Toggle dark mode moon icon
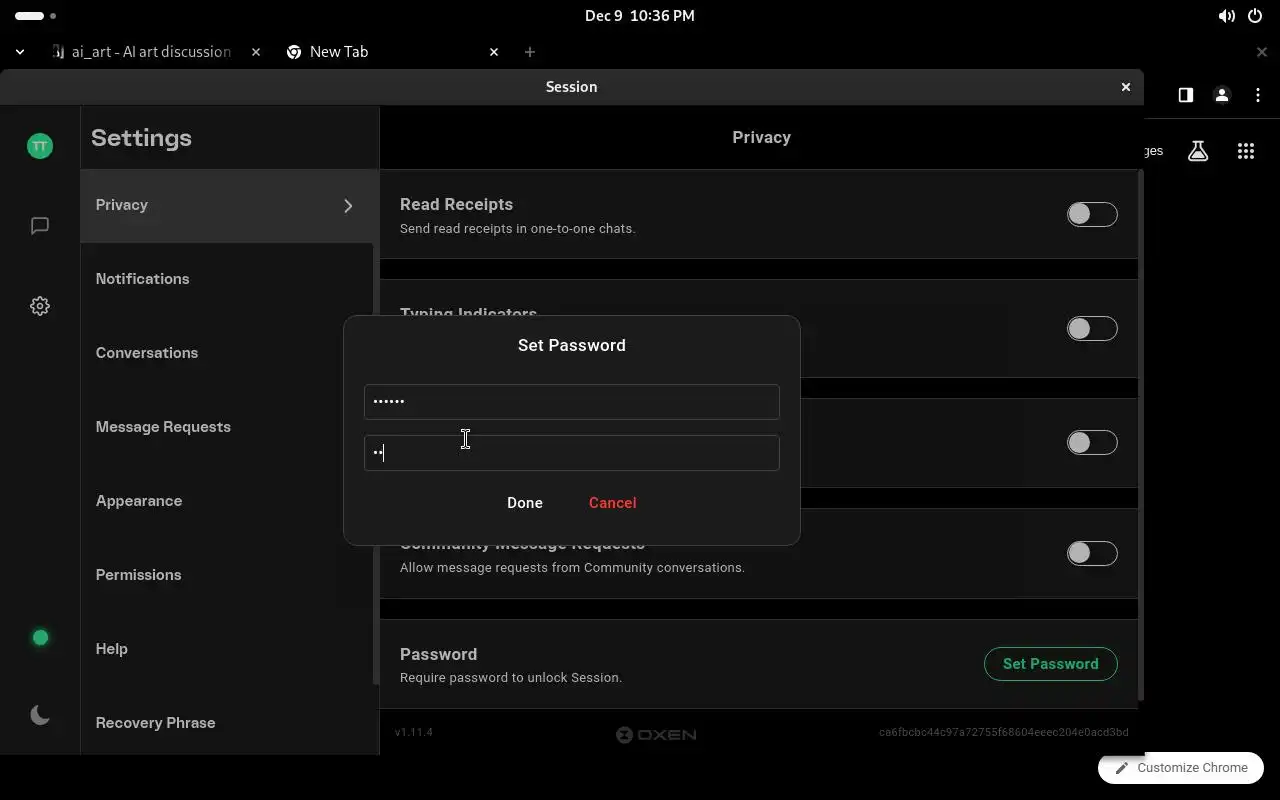The width and height of the screenshot is (1280, 800). coord(40,715)
